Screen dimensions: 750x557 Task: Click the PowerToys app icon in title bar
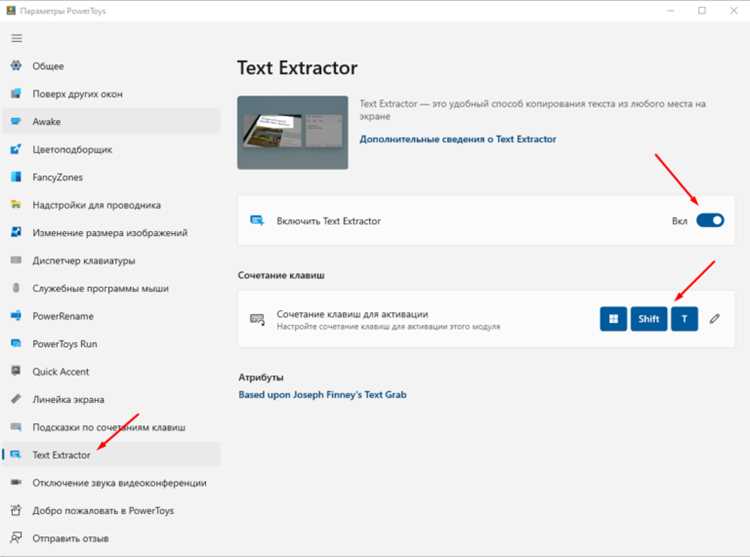pyautogui.click(x=11, y=11)
